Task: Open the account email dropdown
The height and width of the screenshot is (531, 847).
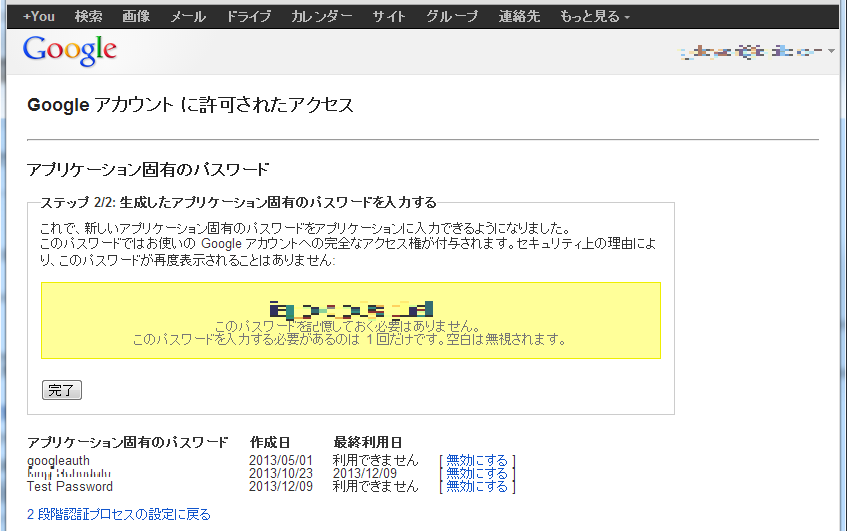Action: [756, 50]
